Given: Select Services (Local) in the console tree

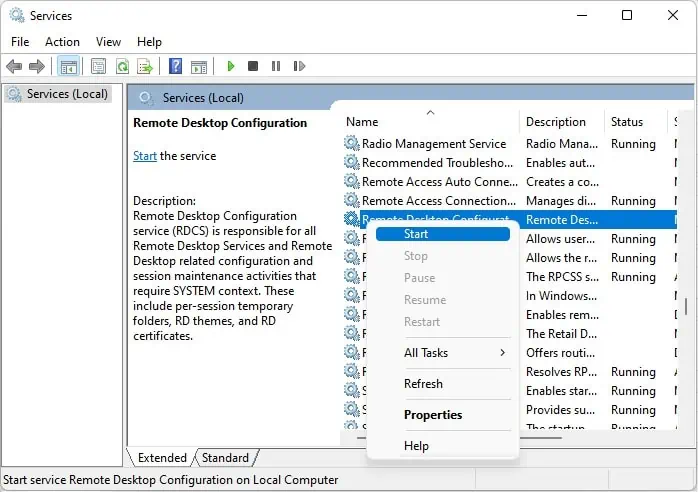Looking at the screenshot, I should click(x=58, y=94).
